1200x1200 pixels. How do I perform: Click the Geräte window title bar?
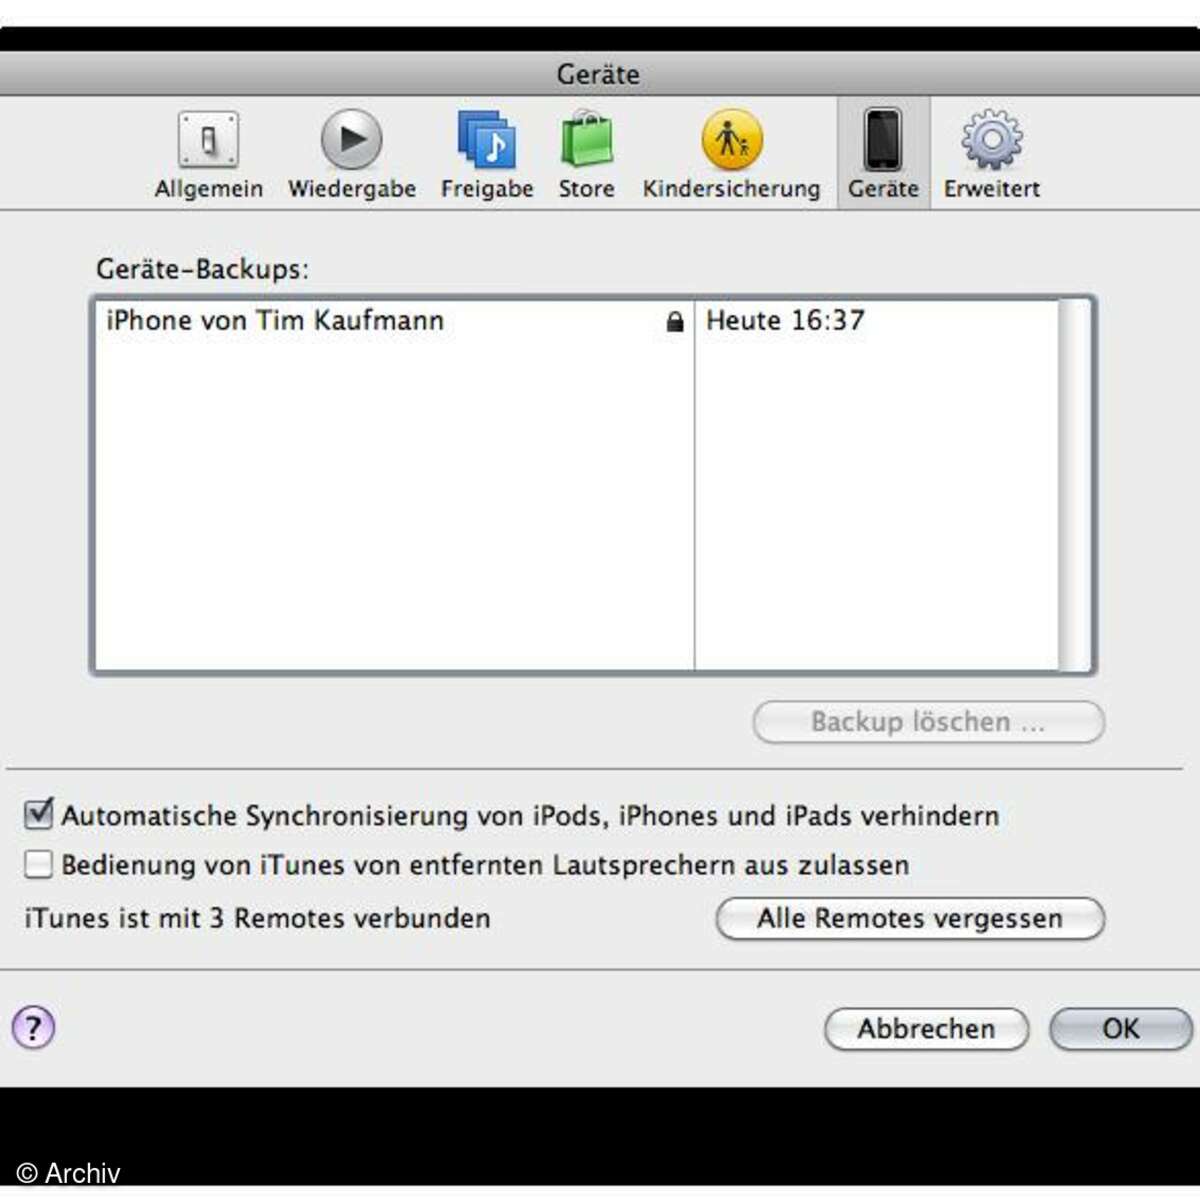pyautogui.click(x=598, y=74)
